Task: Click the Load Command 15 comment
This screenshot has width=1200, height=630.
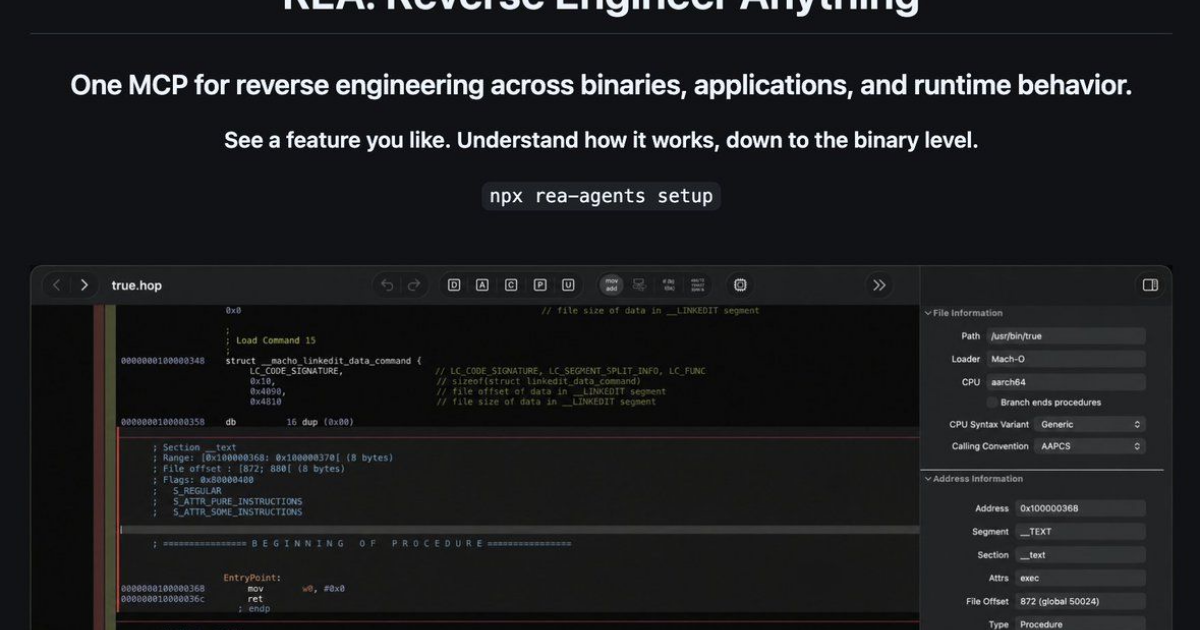Action: 270,340
